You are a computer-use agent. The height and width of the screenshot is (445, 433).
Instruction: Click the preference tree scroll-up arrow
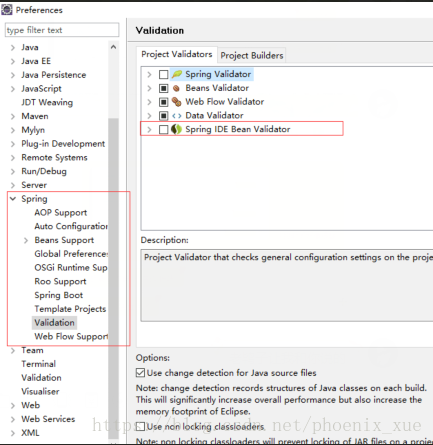tap(113, 47)
